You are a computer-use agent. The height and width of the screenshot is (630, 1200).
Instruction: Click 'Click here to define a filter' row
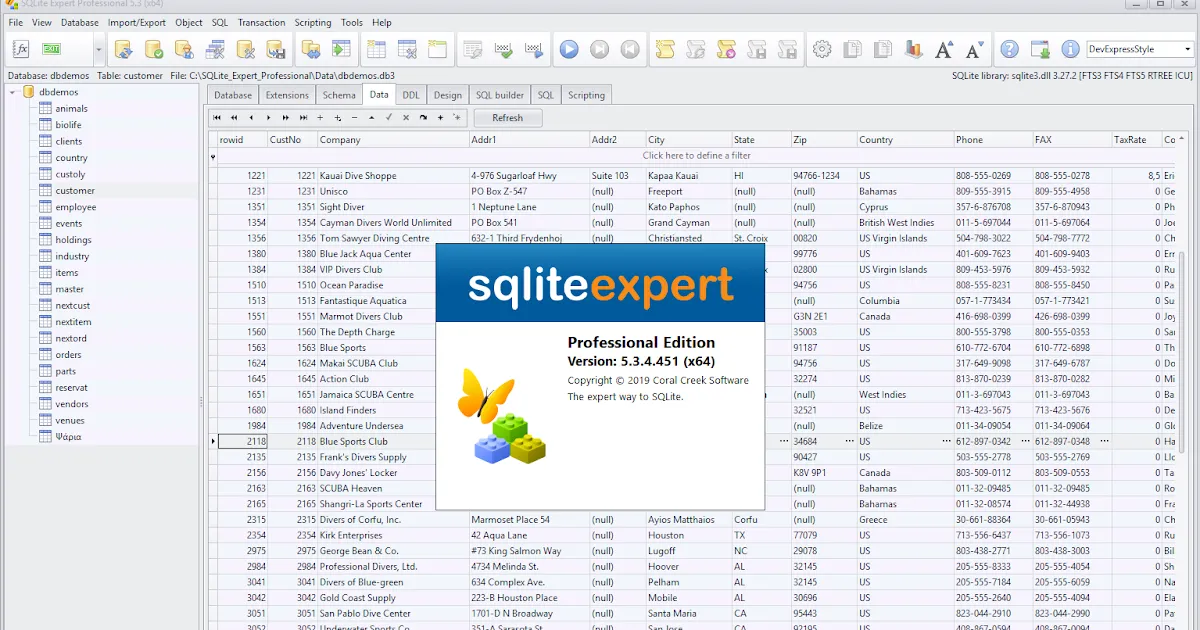tap(697, 156)
